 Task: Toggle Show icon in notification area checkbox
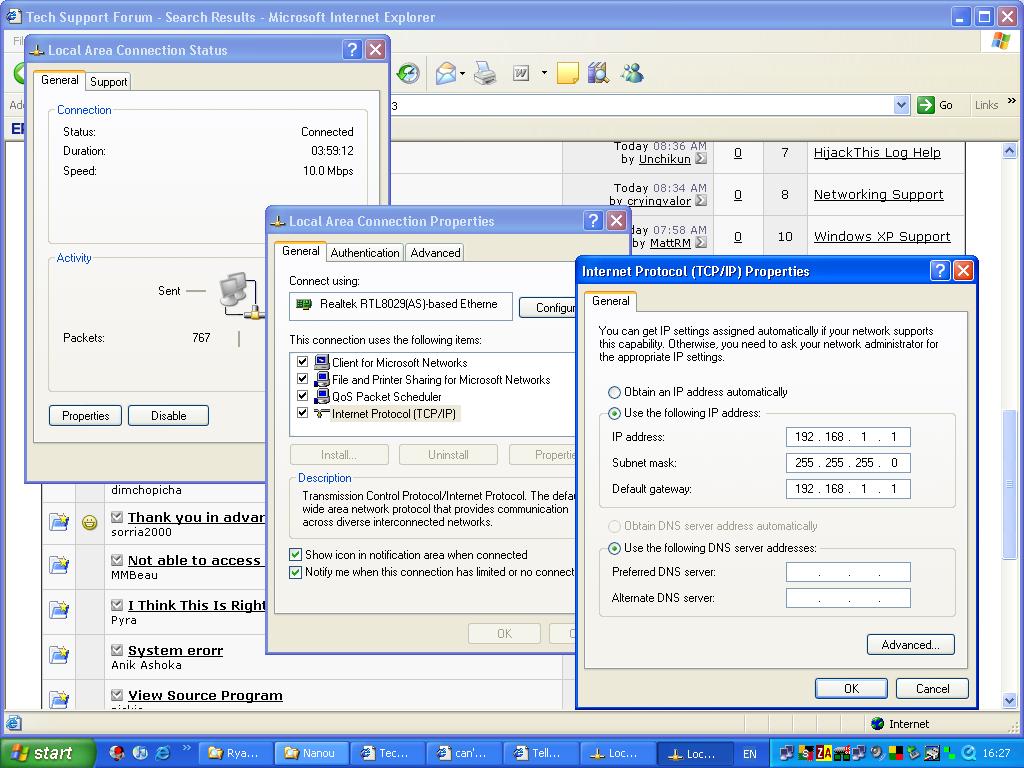(295, 555)
